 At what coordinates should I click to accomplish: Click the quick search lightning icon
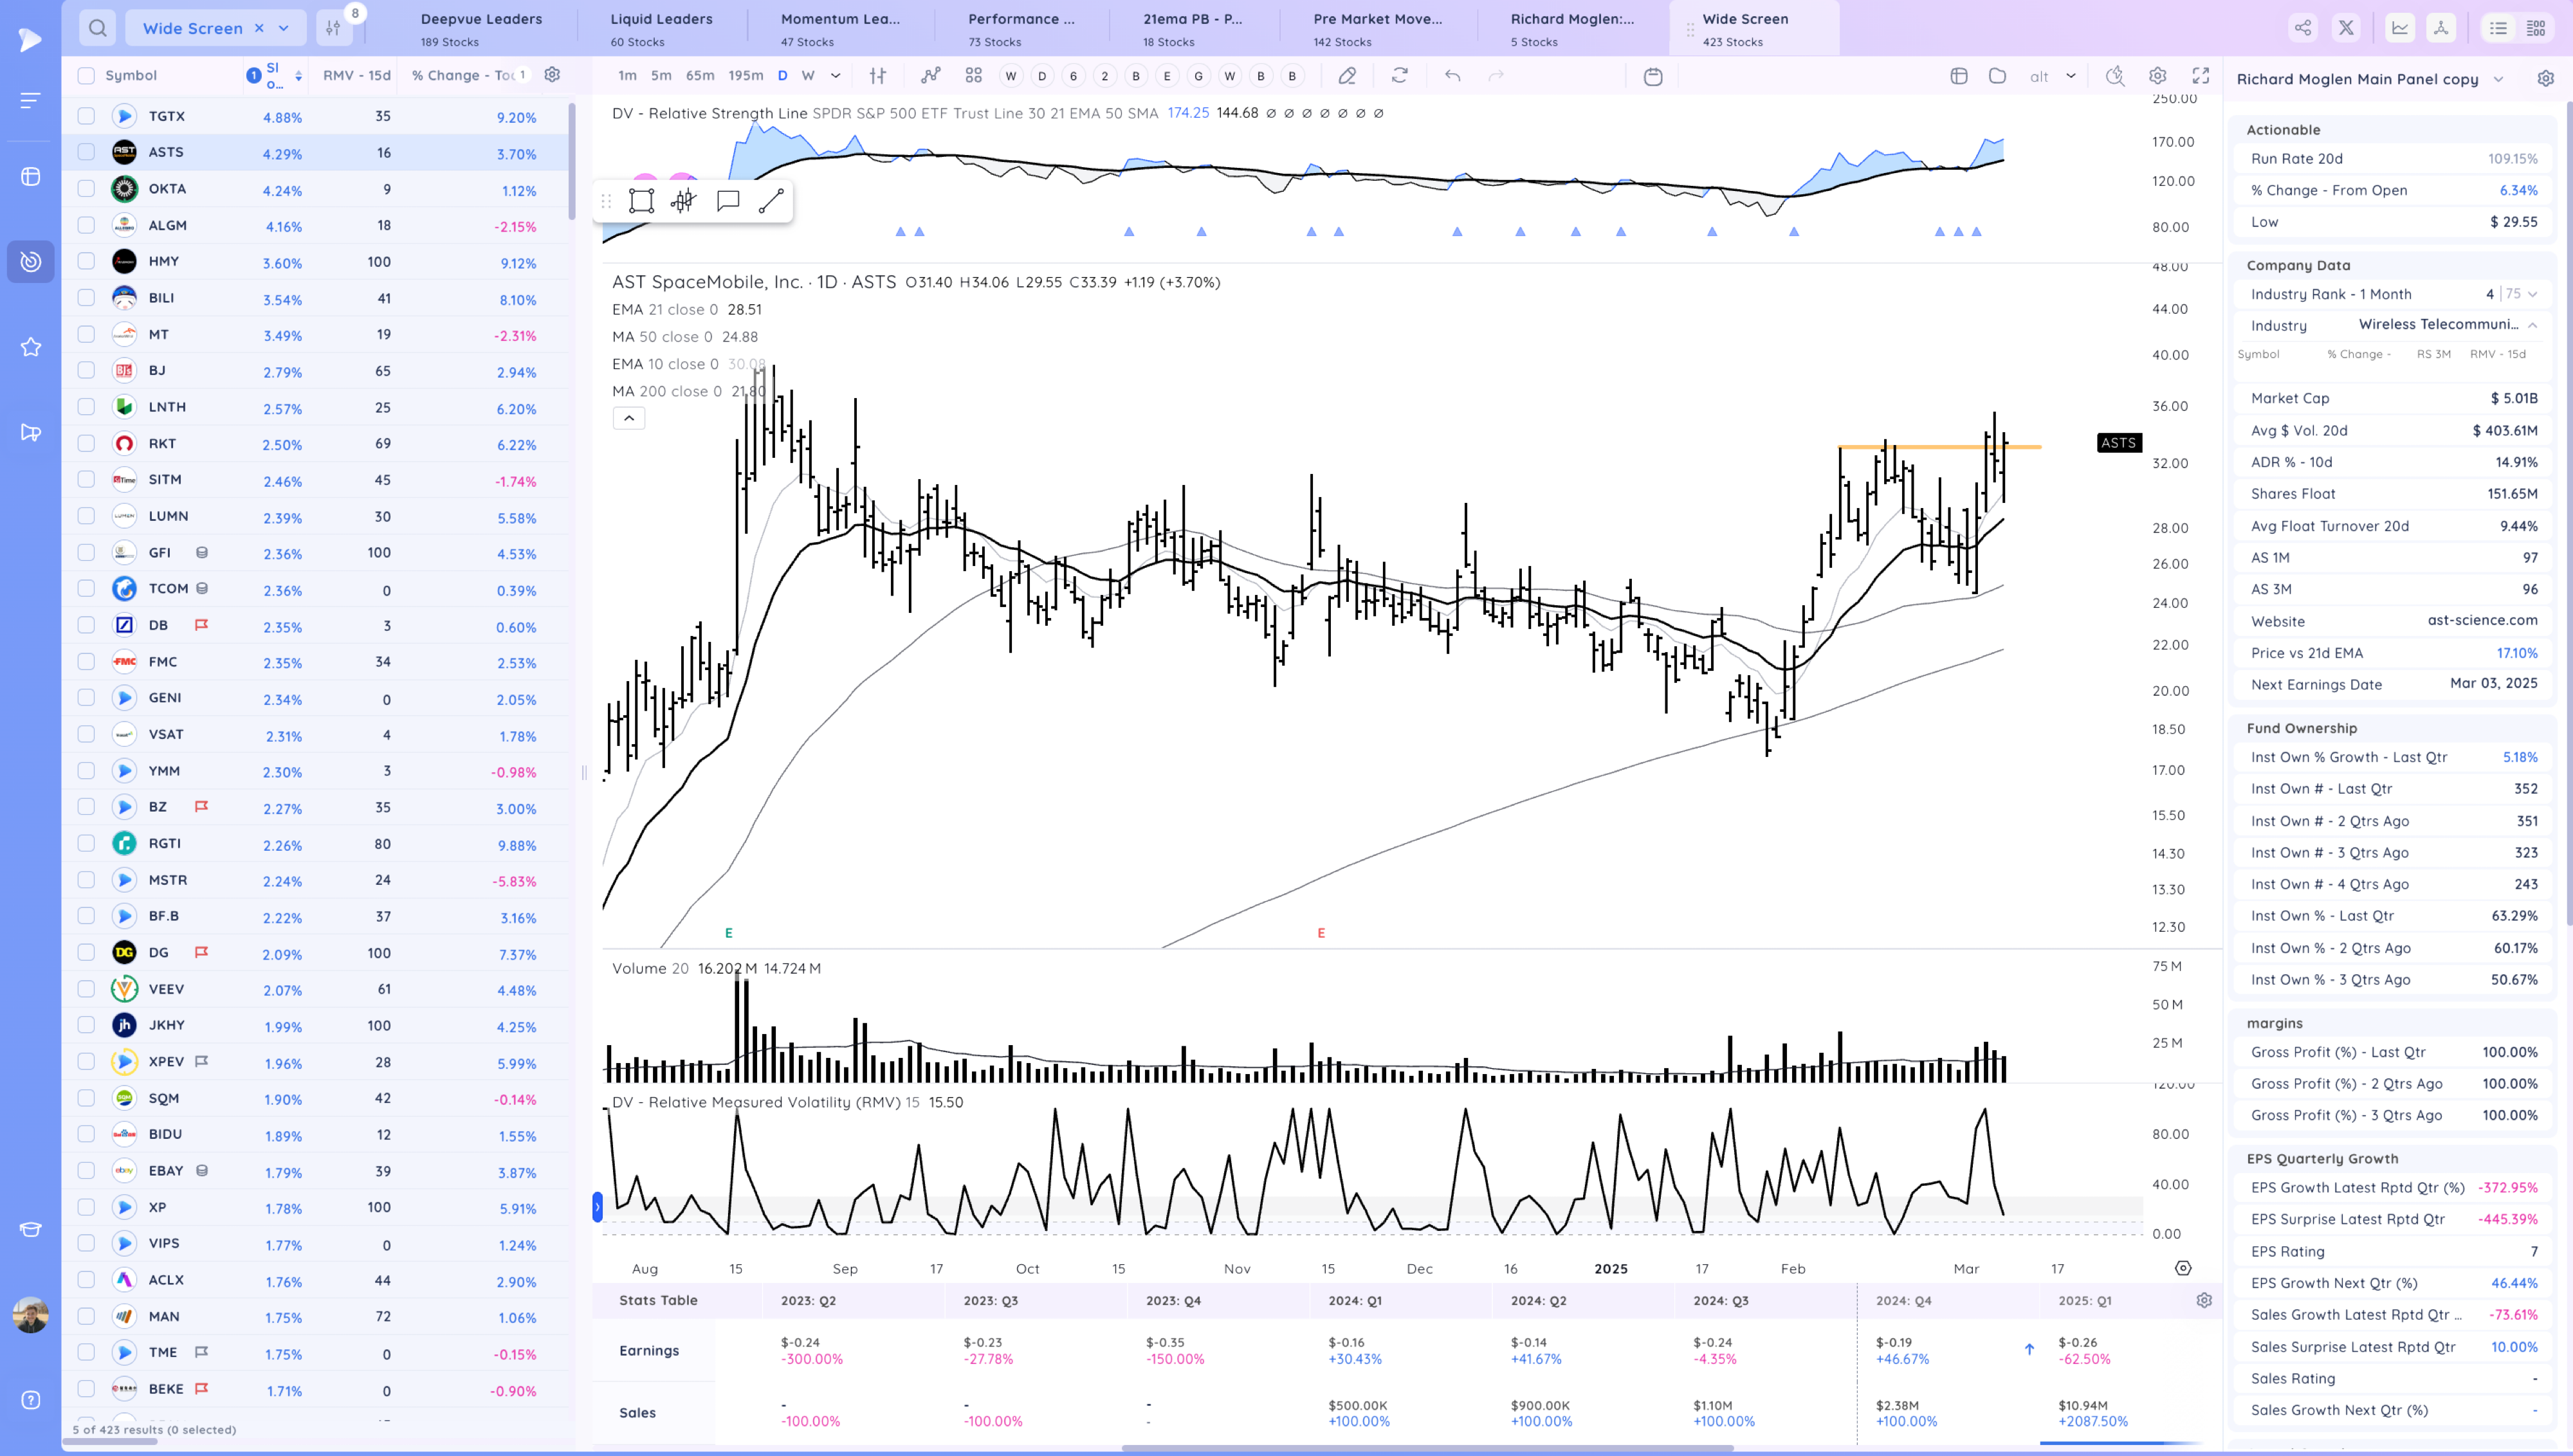coord(2115,75)
